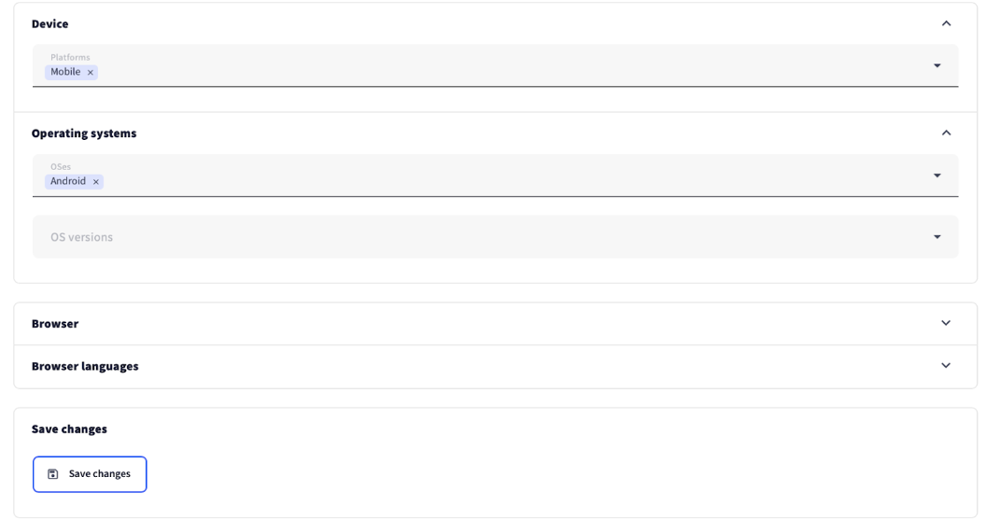Click the Operating systems section title

(84, 133)
